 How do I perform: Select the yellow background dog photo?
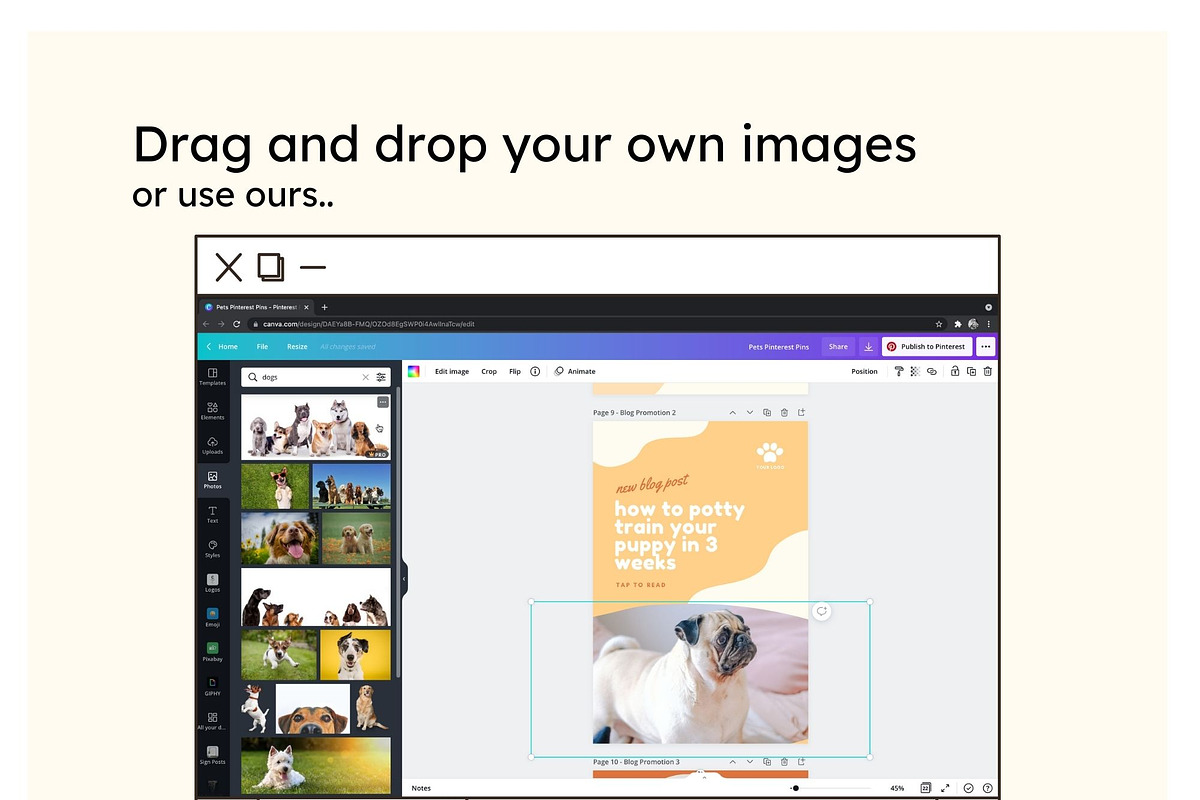tap(355, 654)
